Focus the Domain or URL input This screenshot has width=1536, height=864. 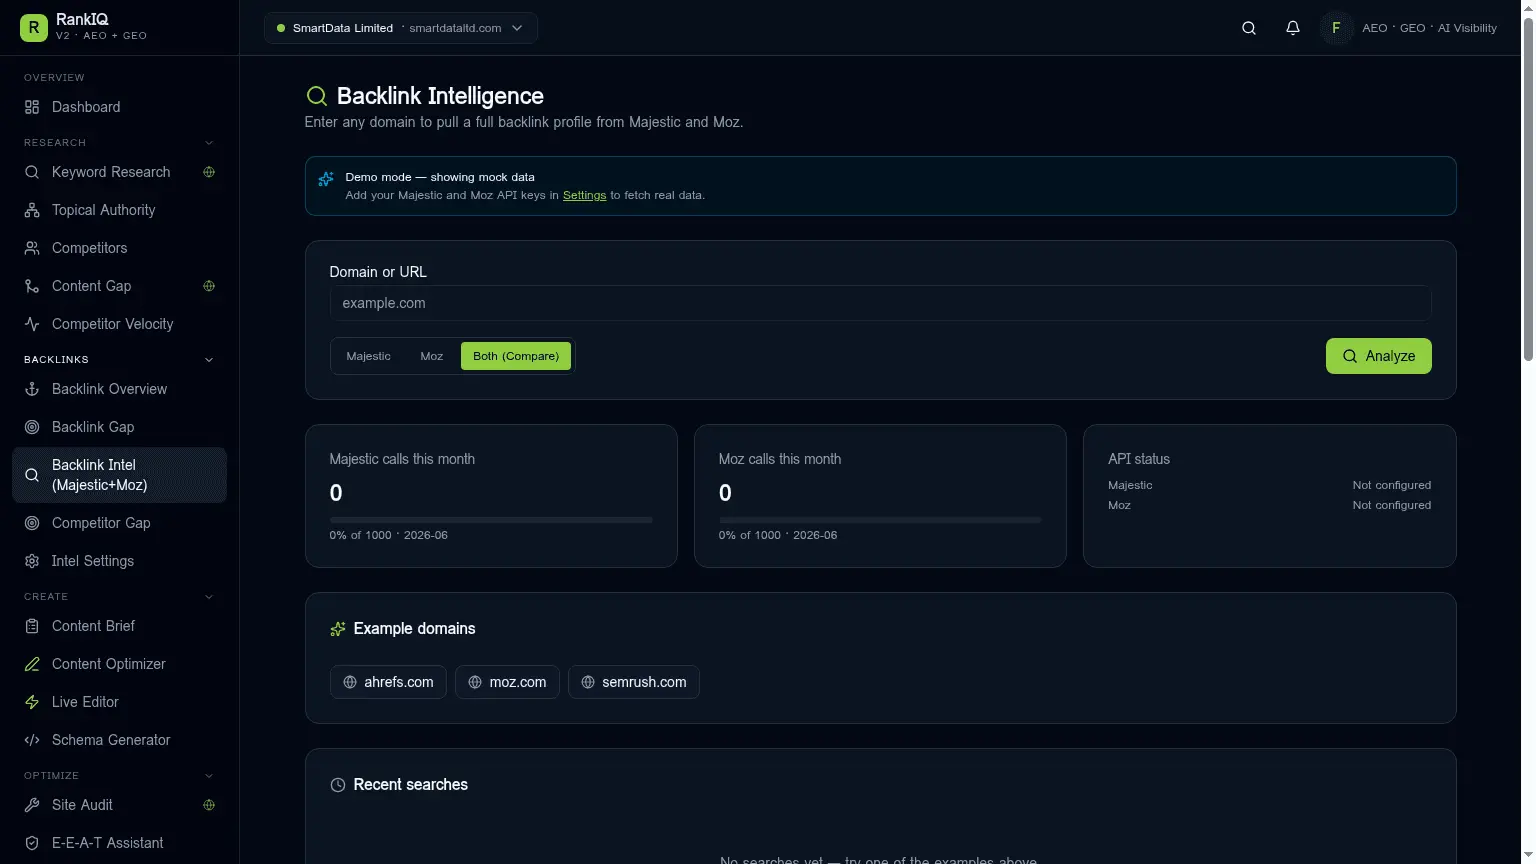tap(880, 303)
